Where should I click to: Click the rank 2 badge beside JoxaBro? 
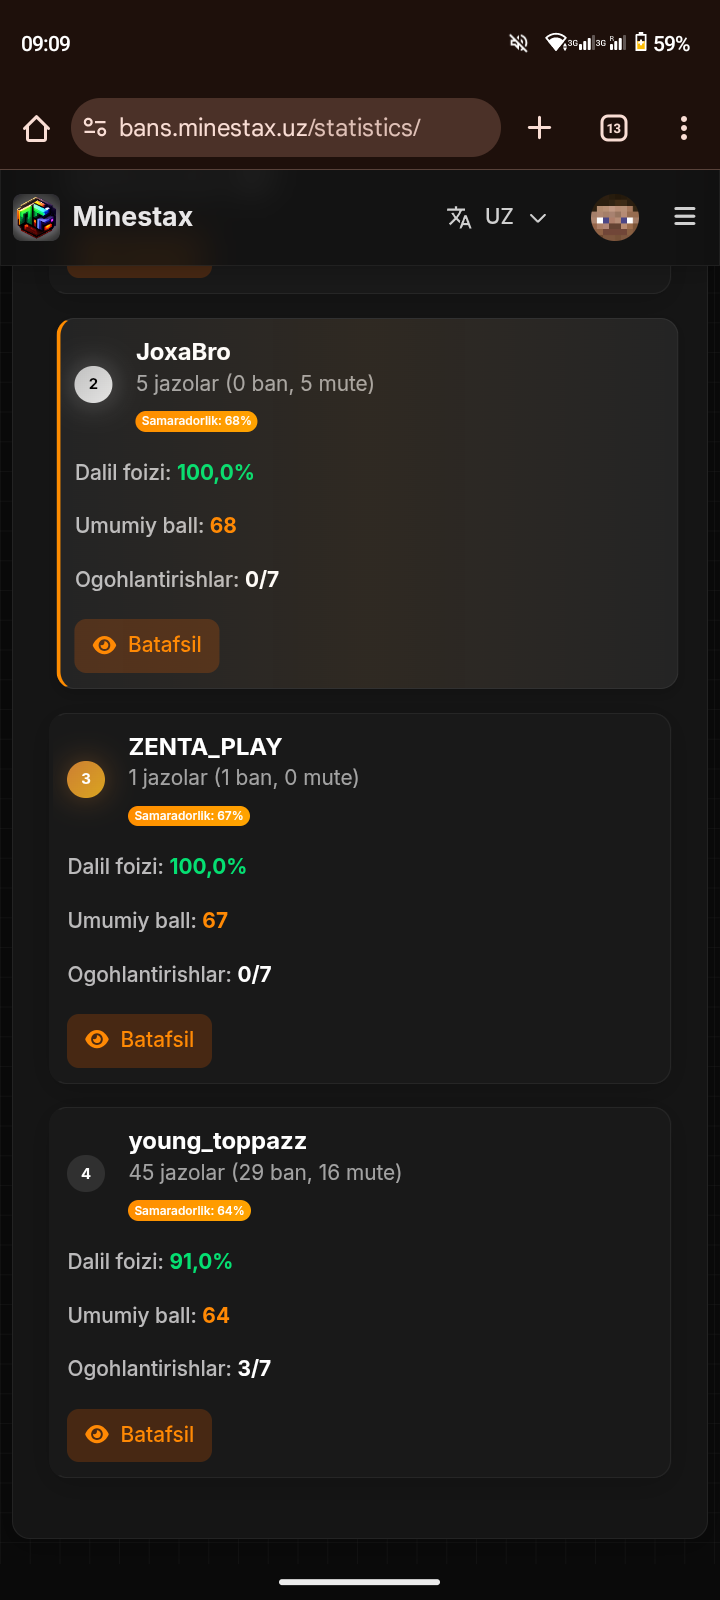point(94,384)
